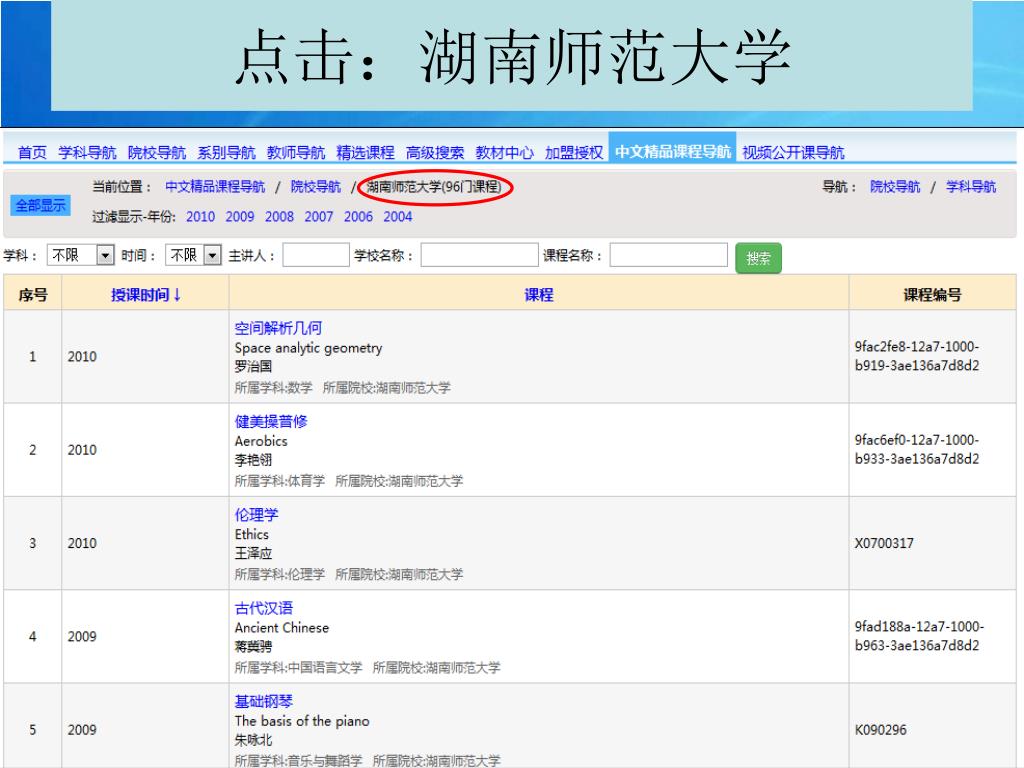Open 院校导航 in top navigation bar

(x=157, y=152)
